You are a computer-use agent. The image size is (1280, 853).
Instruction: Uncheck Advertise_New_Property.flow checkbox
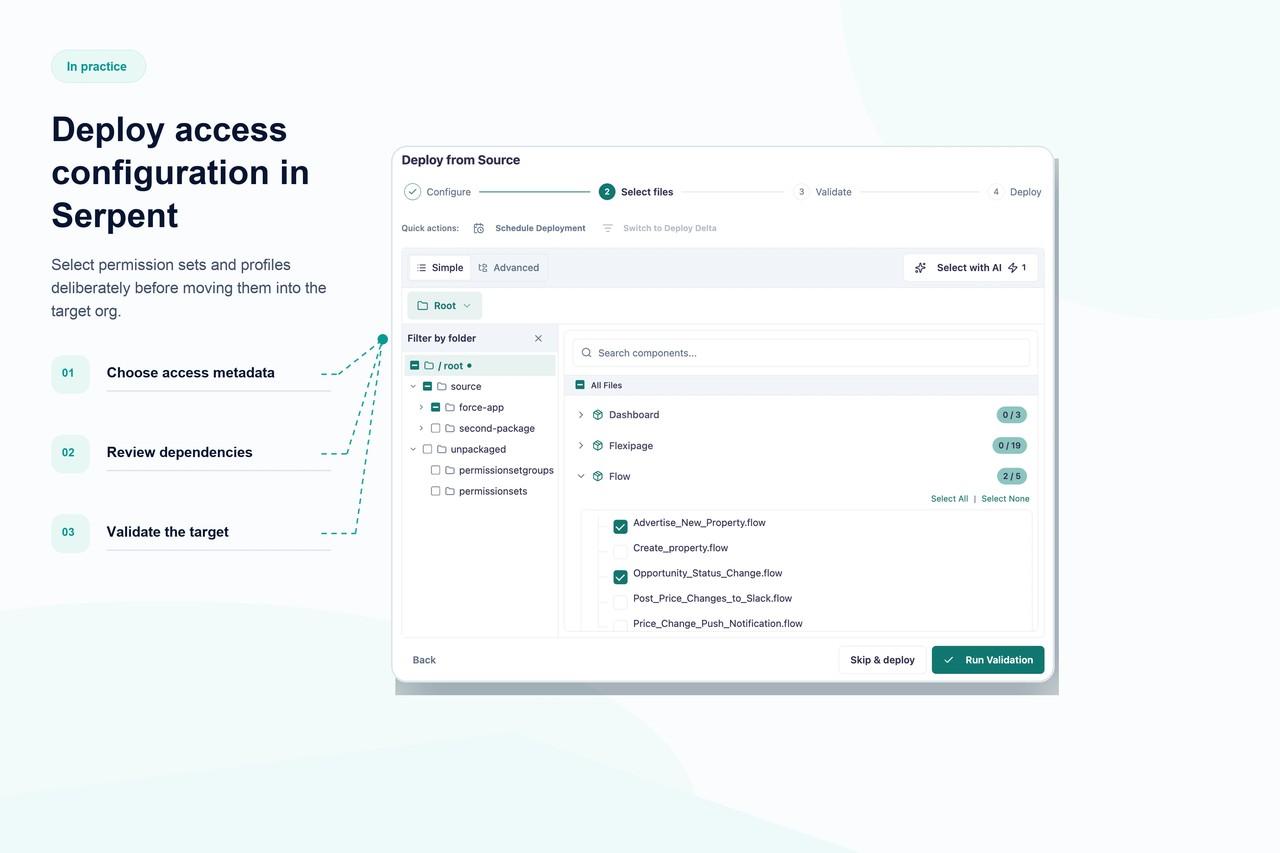[620, 527]
